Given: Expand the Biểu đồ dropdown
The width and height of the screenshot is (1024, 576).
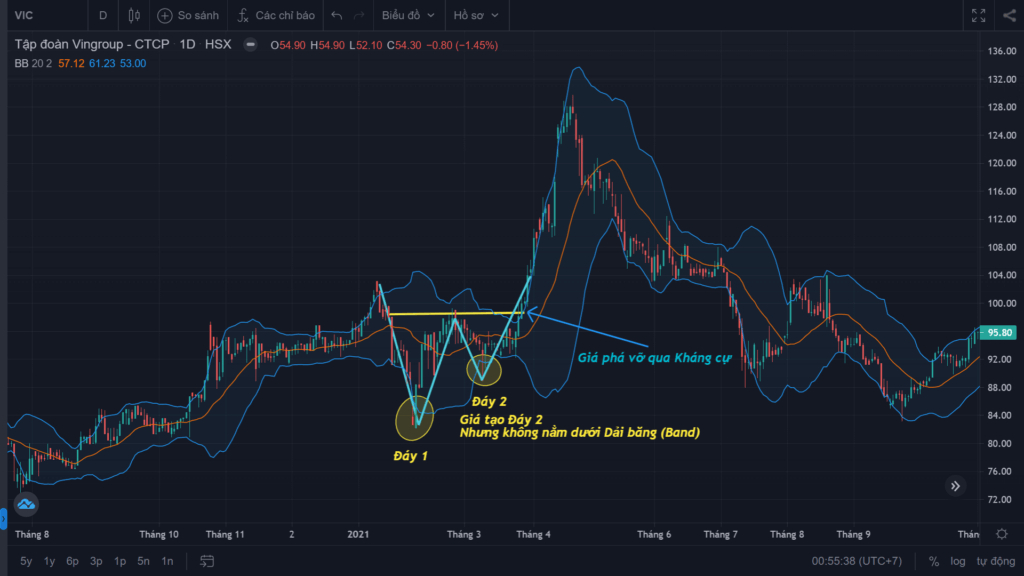Looking at the screenshot, I should tap(408, 15).
